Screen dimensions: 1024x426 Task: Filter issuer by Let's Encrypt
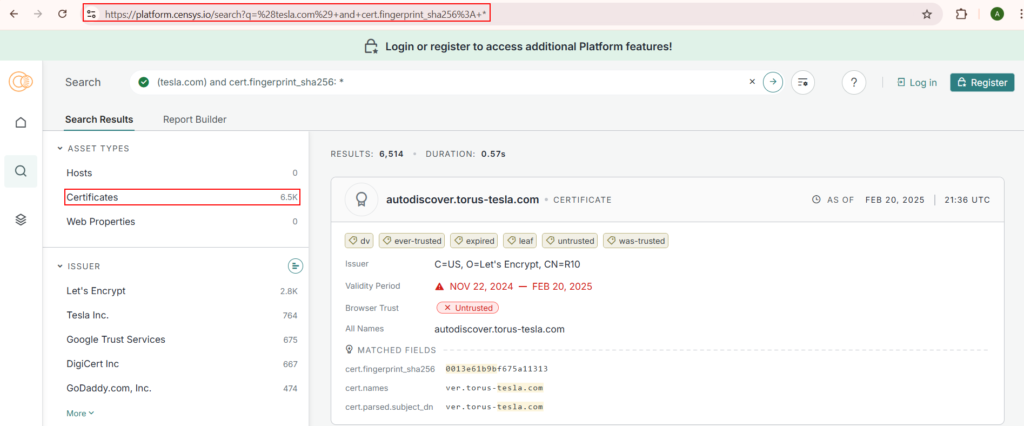point(96,291)
